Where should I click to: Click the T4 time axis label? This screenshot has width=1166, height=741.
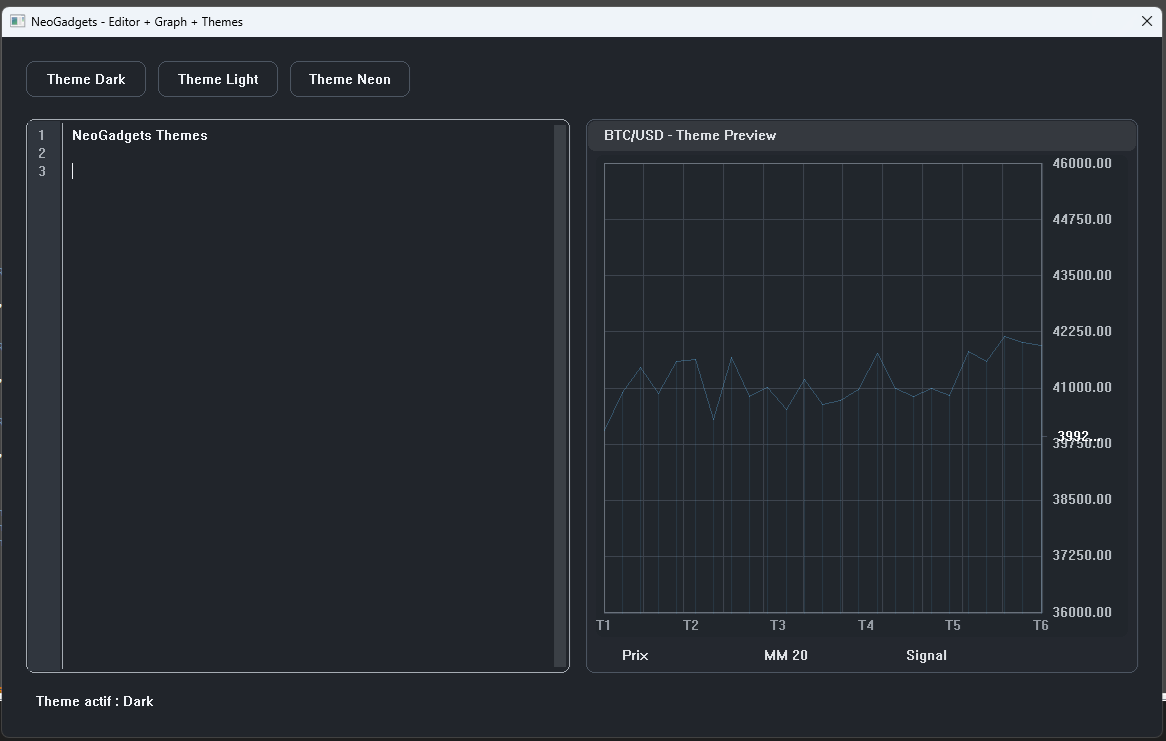coord(866,625)
